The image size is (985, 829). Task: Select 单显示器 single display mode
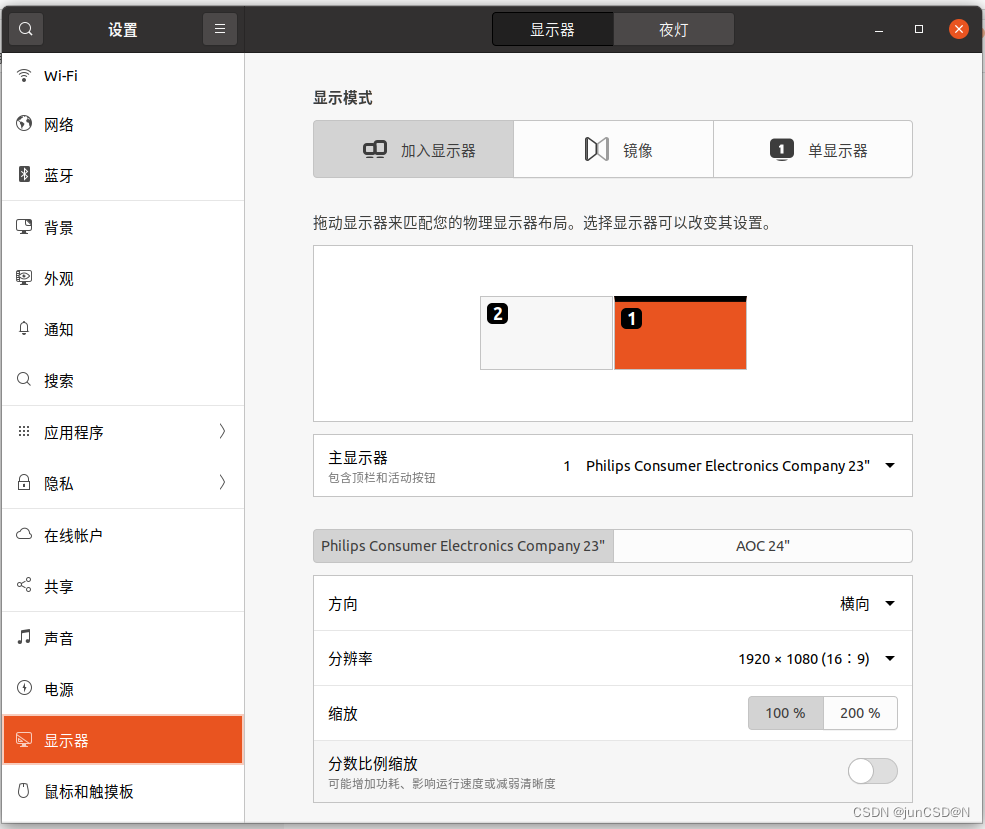point(813,149)
